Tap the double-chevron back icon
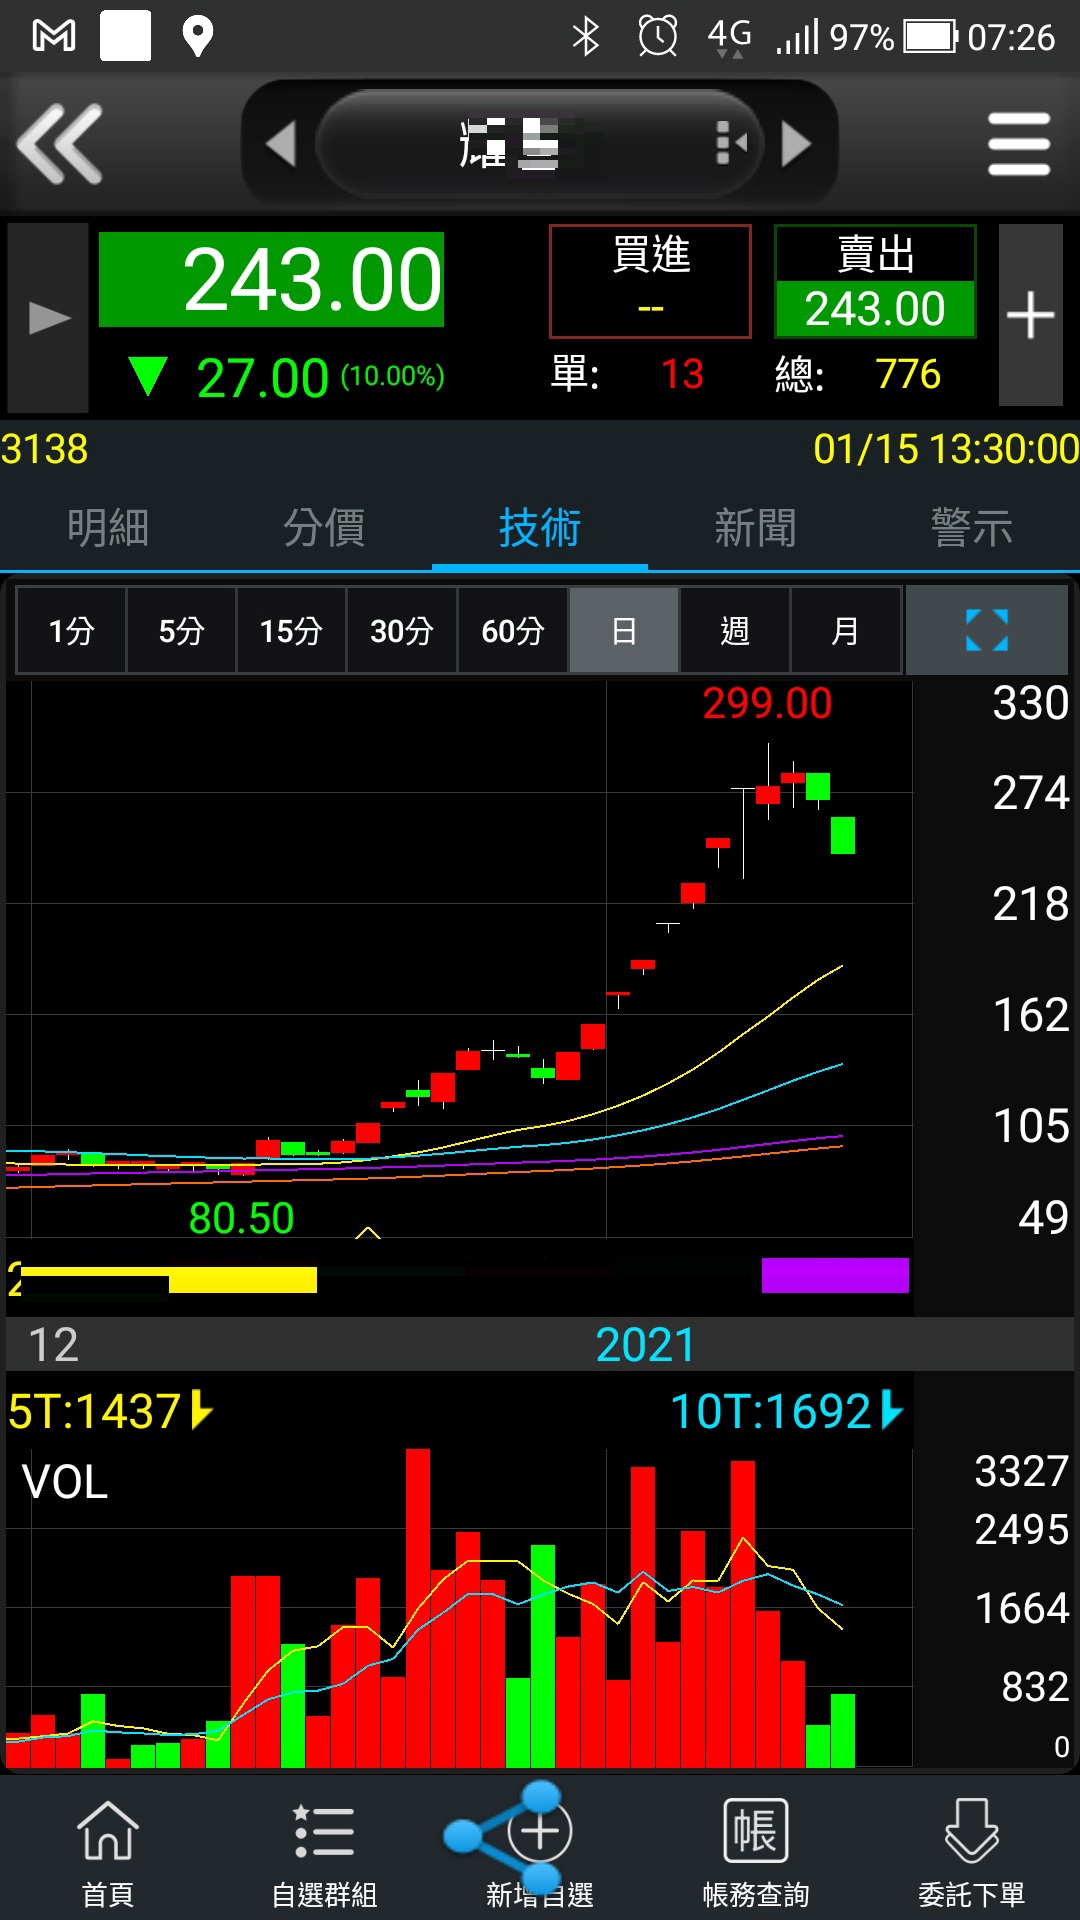Screen dimensions: 1080x1920 coord(60,144)
